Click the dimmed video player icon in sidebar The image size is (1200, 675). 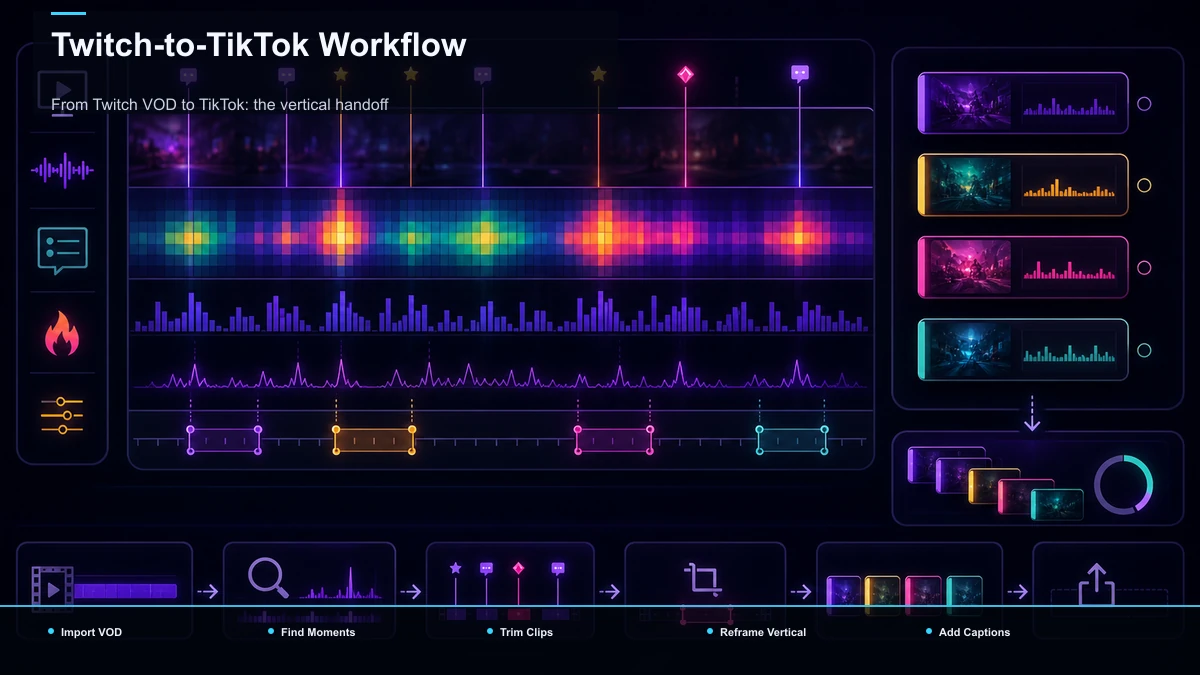[62, 93]
